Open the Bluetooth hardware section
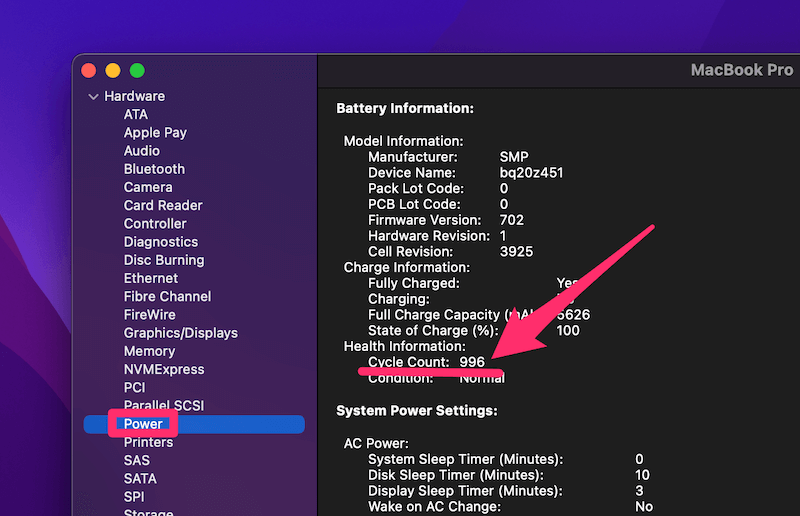Screen dimensions: 800x516 click(154, 169)
